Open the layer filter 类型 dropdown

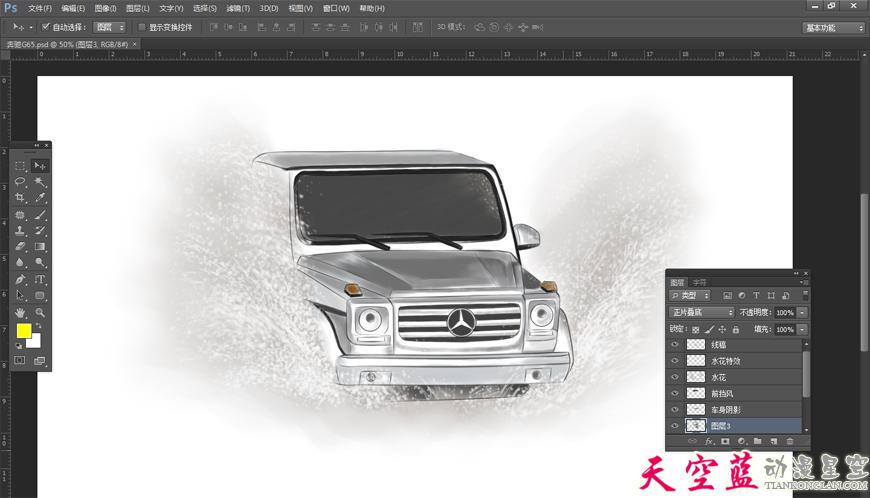click(x=690, y=296)
